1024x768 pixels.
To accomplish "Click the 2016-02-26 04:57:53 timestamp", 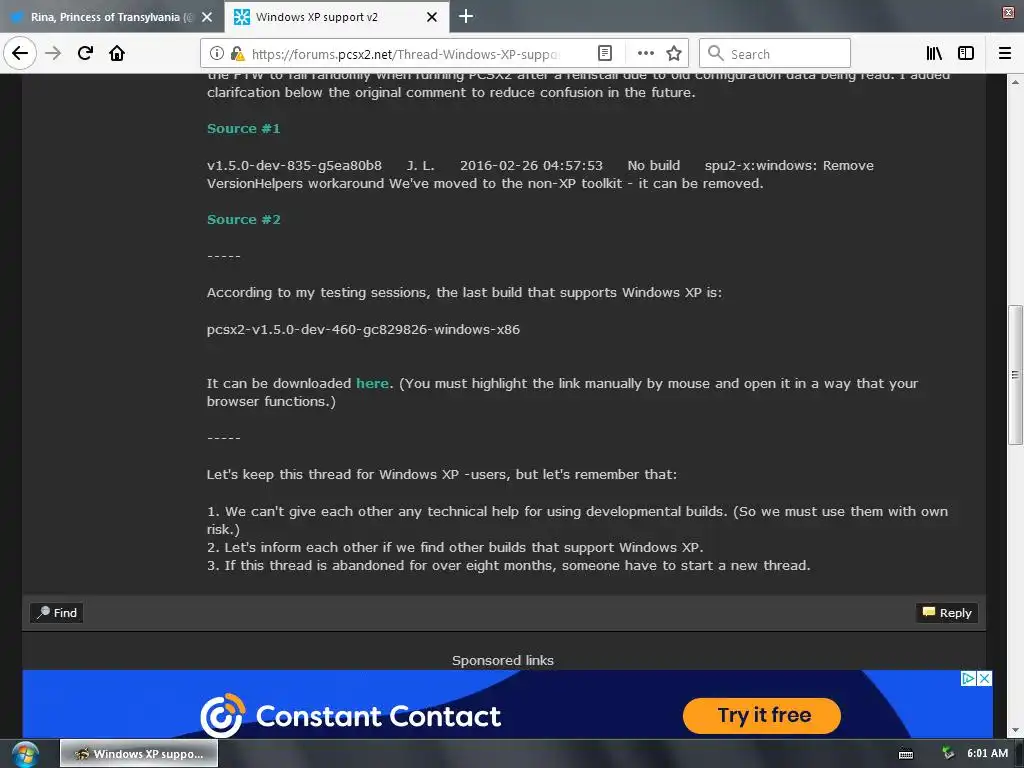I will pyautogui.click(x=531, y=165).
